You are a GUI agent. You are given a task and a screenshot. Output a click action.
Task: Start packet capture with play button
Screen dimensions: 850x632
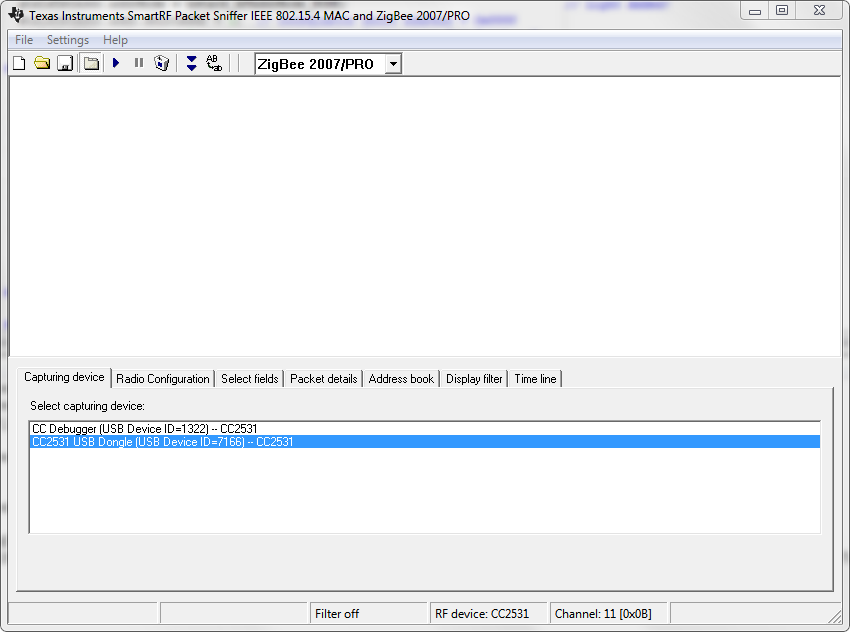116,63
